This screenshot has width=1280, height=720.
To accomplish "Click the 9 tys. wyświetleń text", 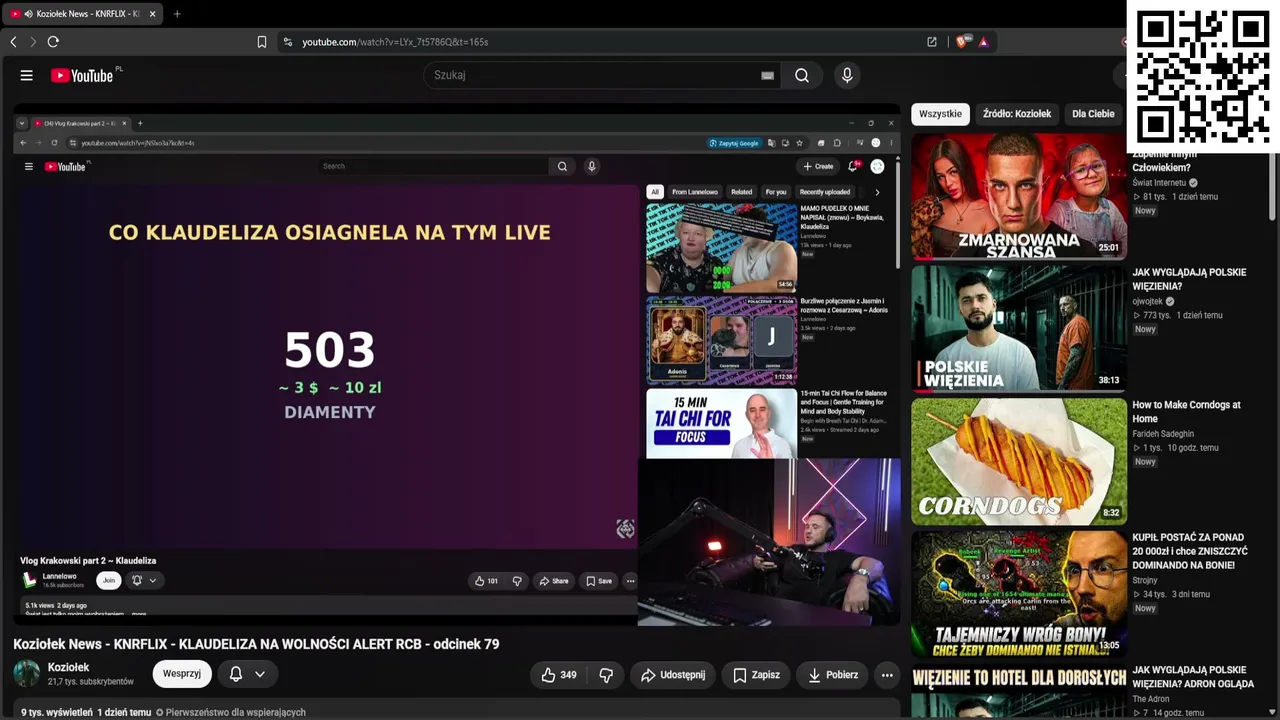I will pos(57,713).
